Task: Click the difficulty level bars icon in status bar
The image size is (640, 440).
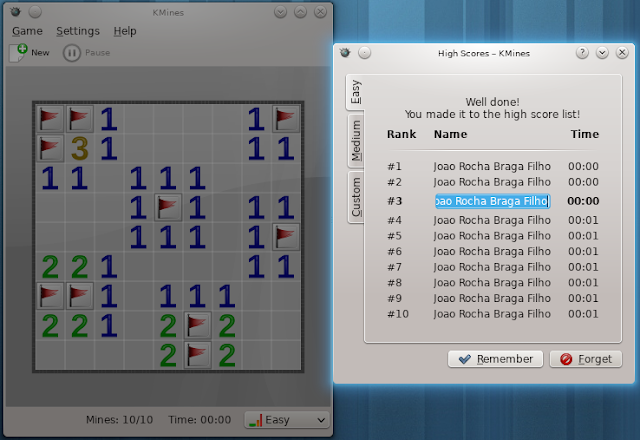Action: pos(256,420)
